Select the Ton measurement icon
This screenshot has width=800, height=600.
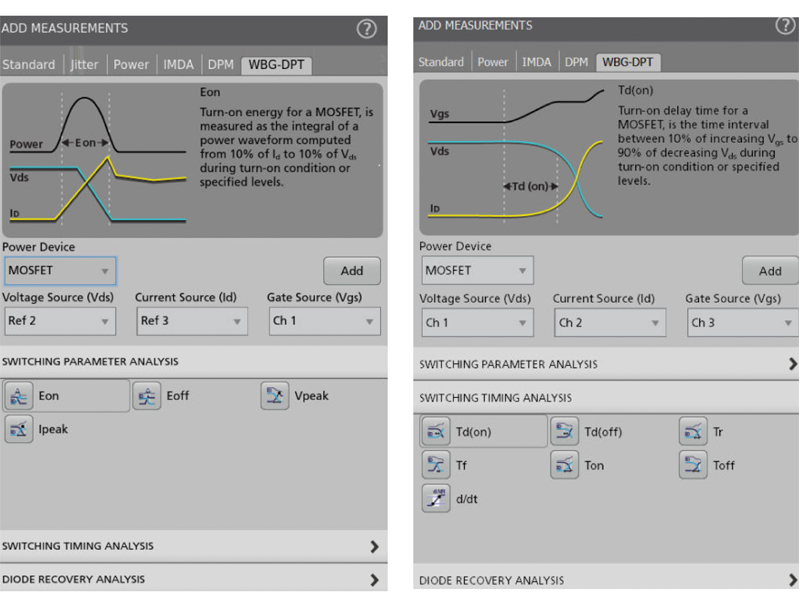(564, 465)
